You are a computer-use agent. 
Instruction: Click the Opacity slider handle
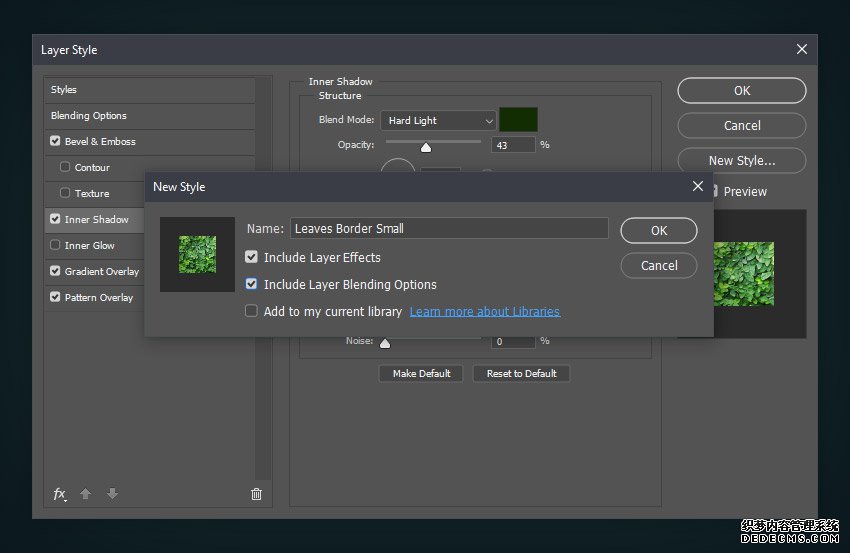[x=426, y=147]
